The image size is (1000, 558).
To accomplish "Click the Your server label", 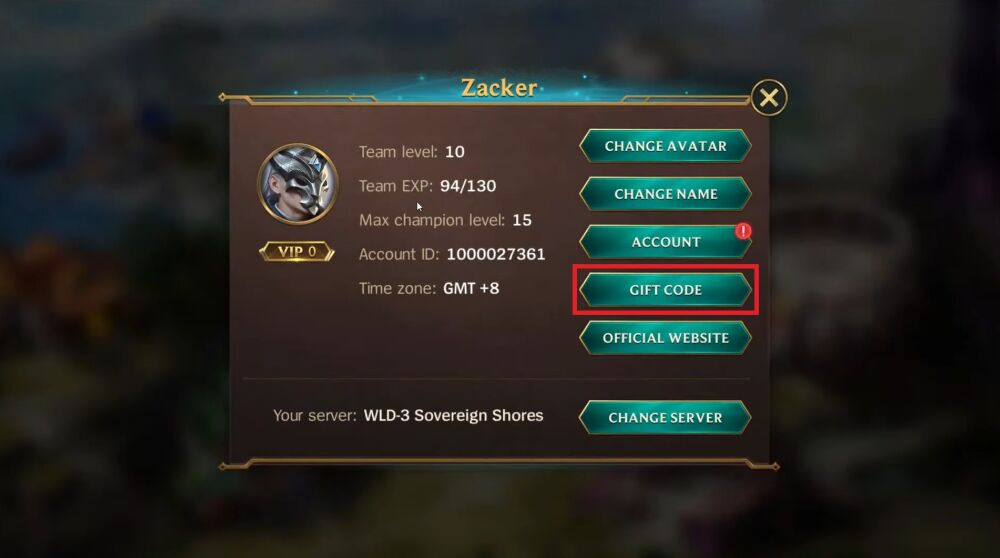I will click(x=314, y=416).
